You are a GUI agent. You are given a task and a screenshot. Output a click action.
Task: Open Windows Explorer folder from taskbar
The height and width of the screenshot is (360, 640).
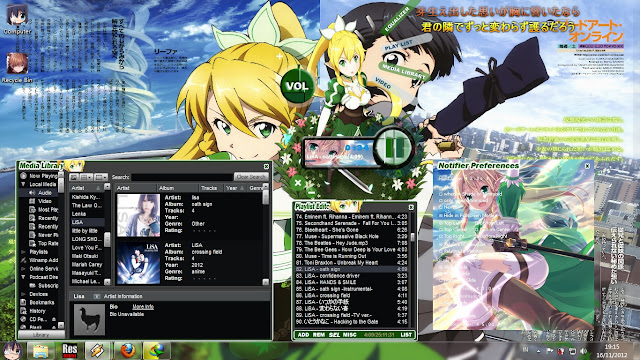[x=40, y=351]
